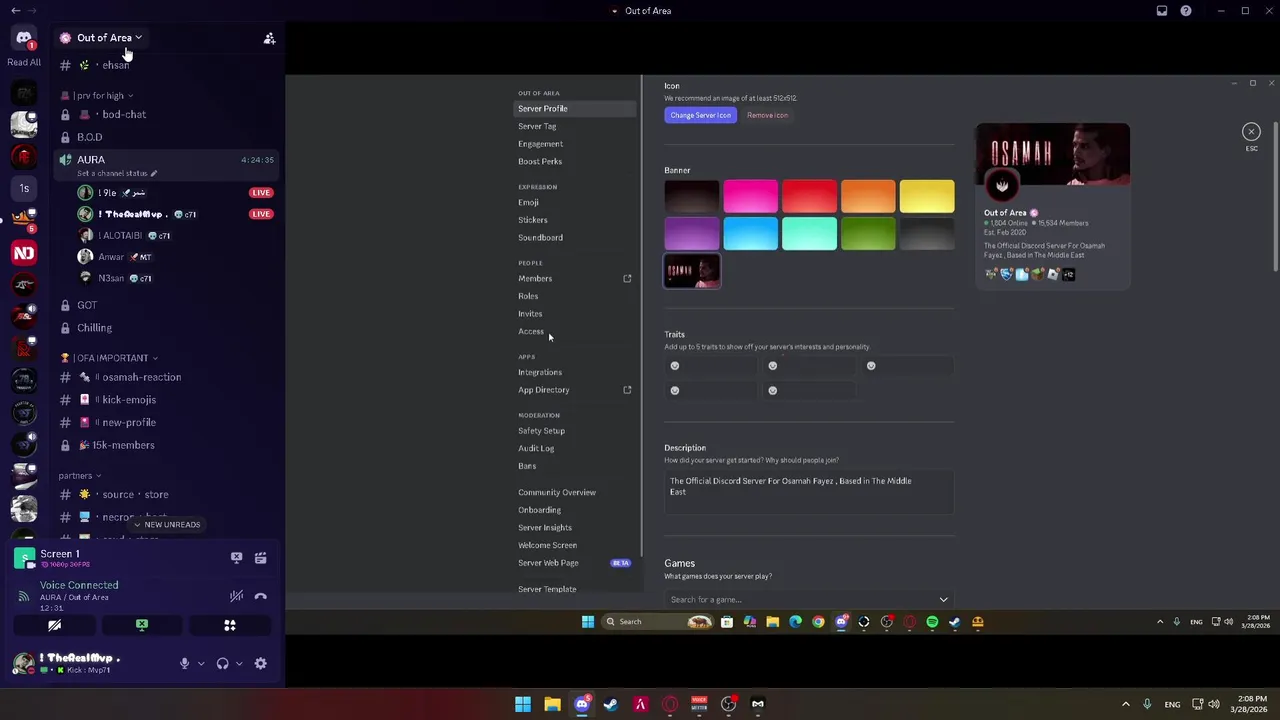Open the help question mark icon
The width and height of the screenshot is (1280, 720).
click(1186, 11)
